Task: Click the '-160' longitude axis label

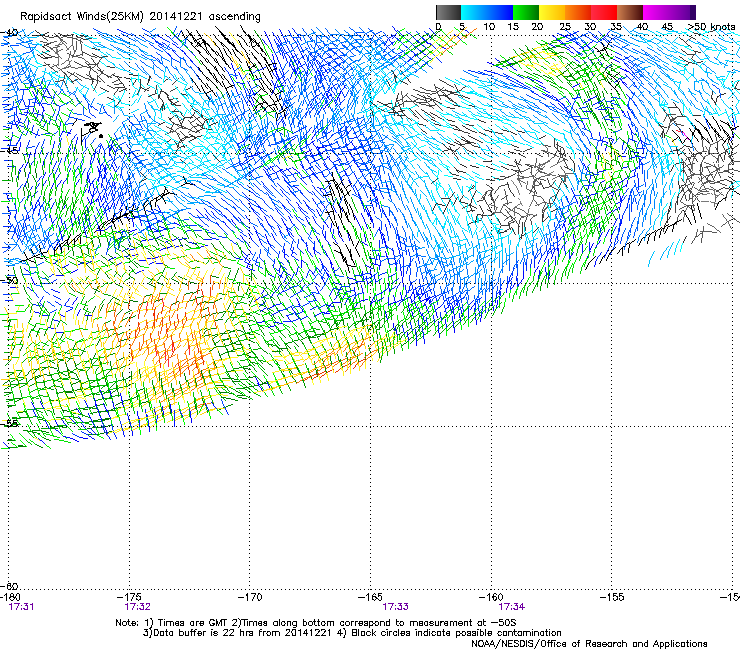Action: tap(491, 597)
